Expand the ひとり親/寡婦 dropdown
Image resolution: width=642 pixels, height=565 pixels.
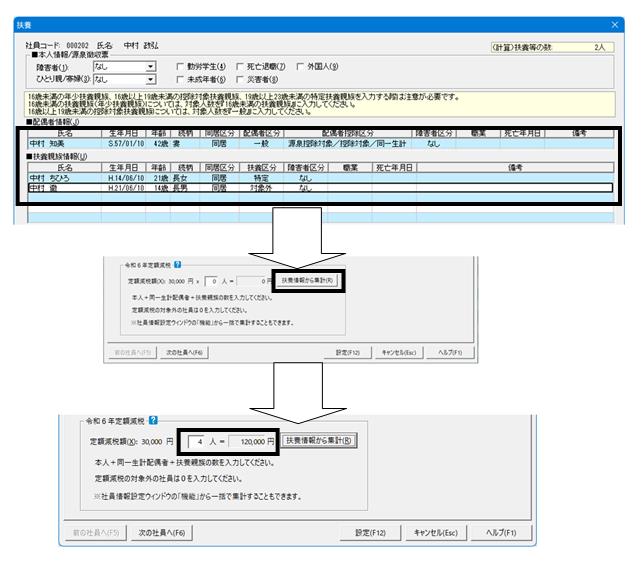[151, 79]
